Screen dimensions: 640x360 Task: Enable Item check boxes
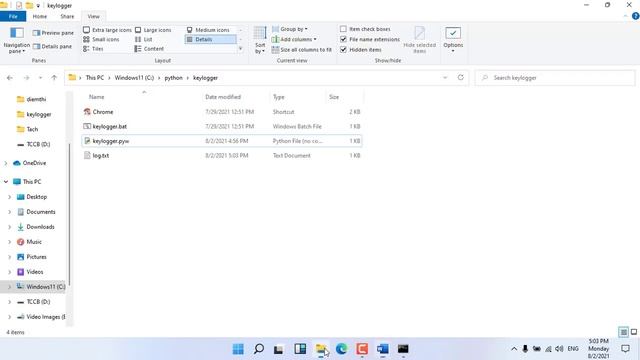pyautogui.click(x=365, y=29)
